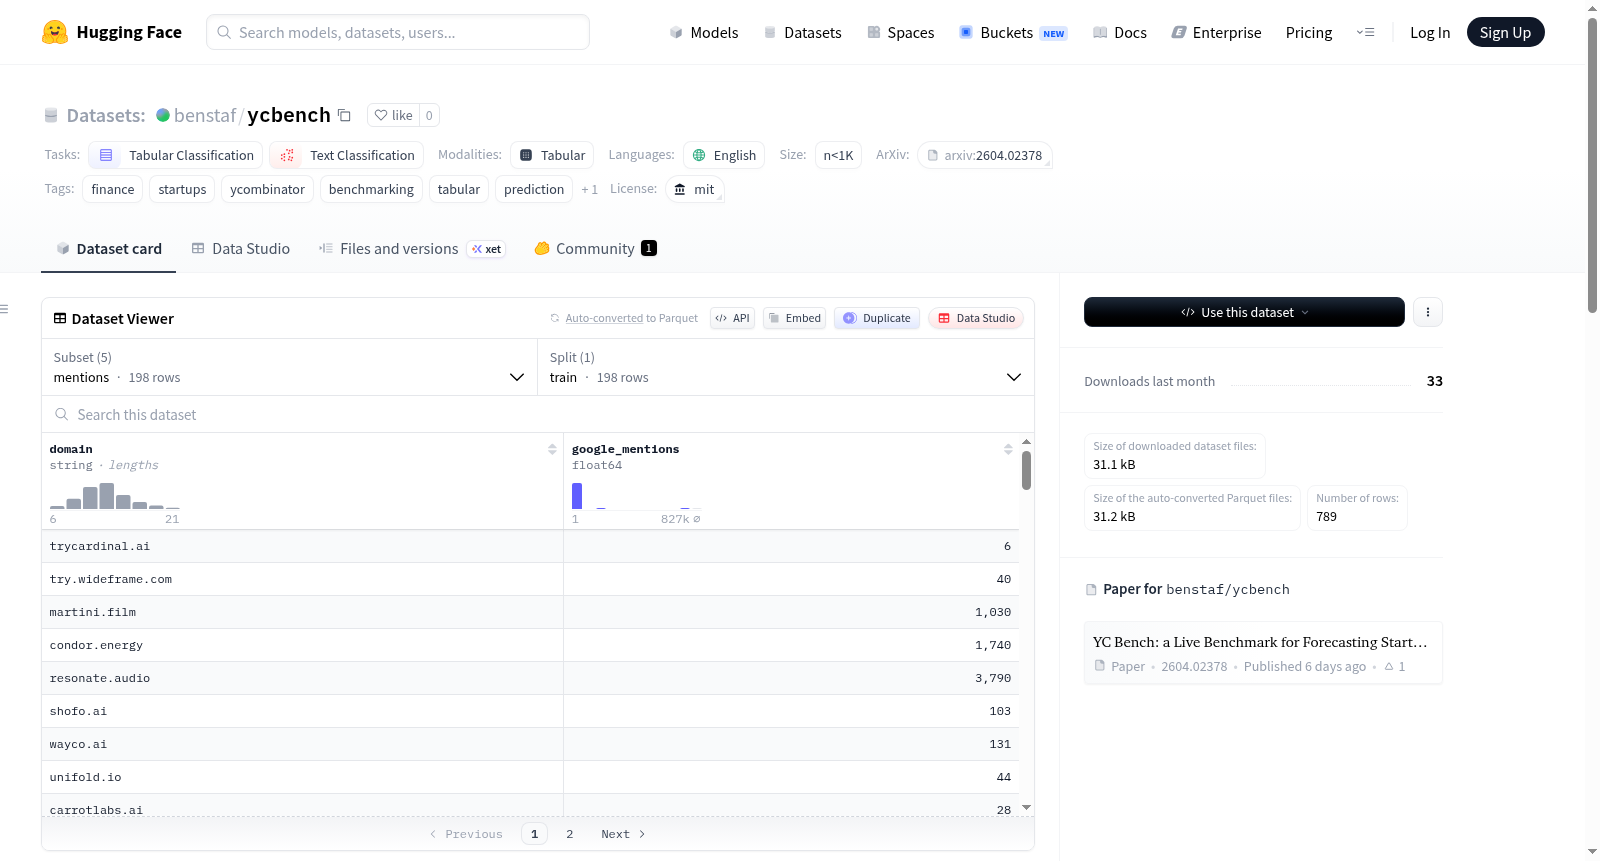The height and width of the screenshot is (861, 1600).
Task: Duplicate the dataset viewer
Action: pyautogui.click(x=877, y=318)
